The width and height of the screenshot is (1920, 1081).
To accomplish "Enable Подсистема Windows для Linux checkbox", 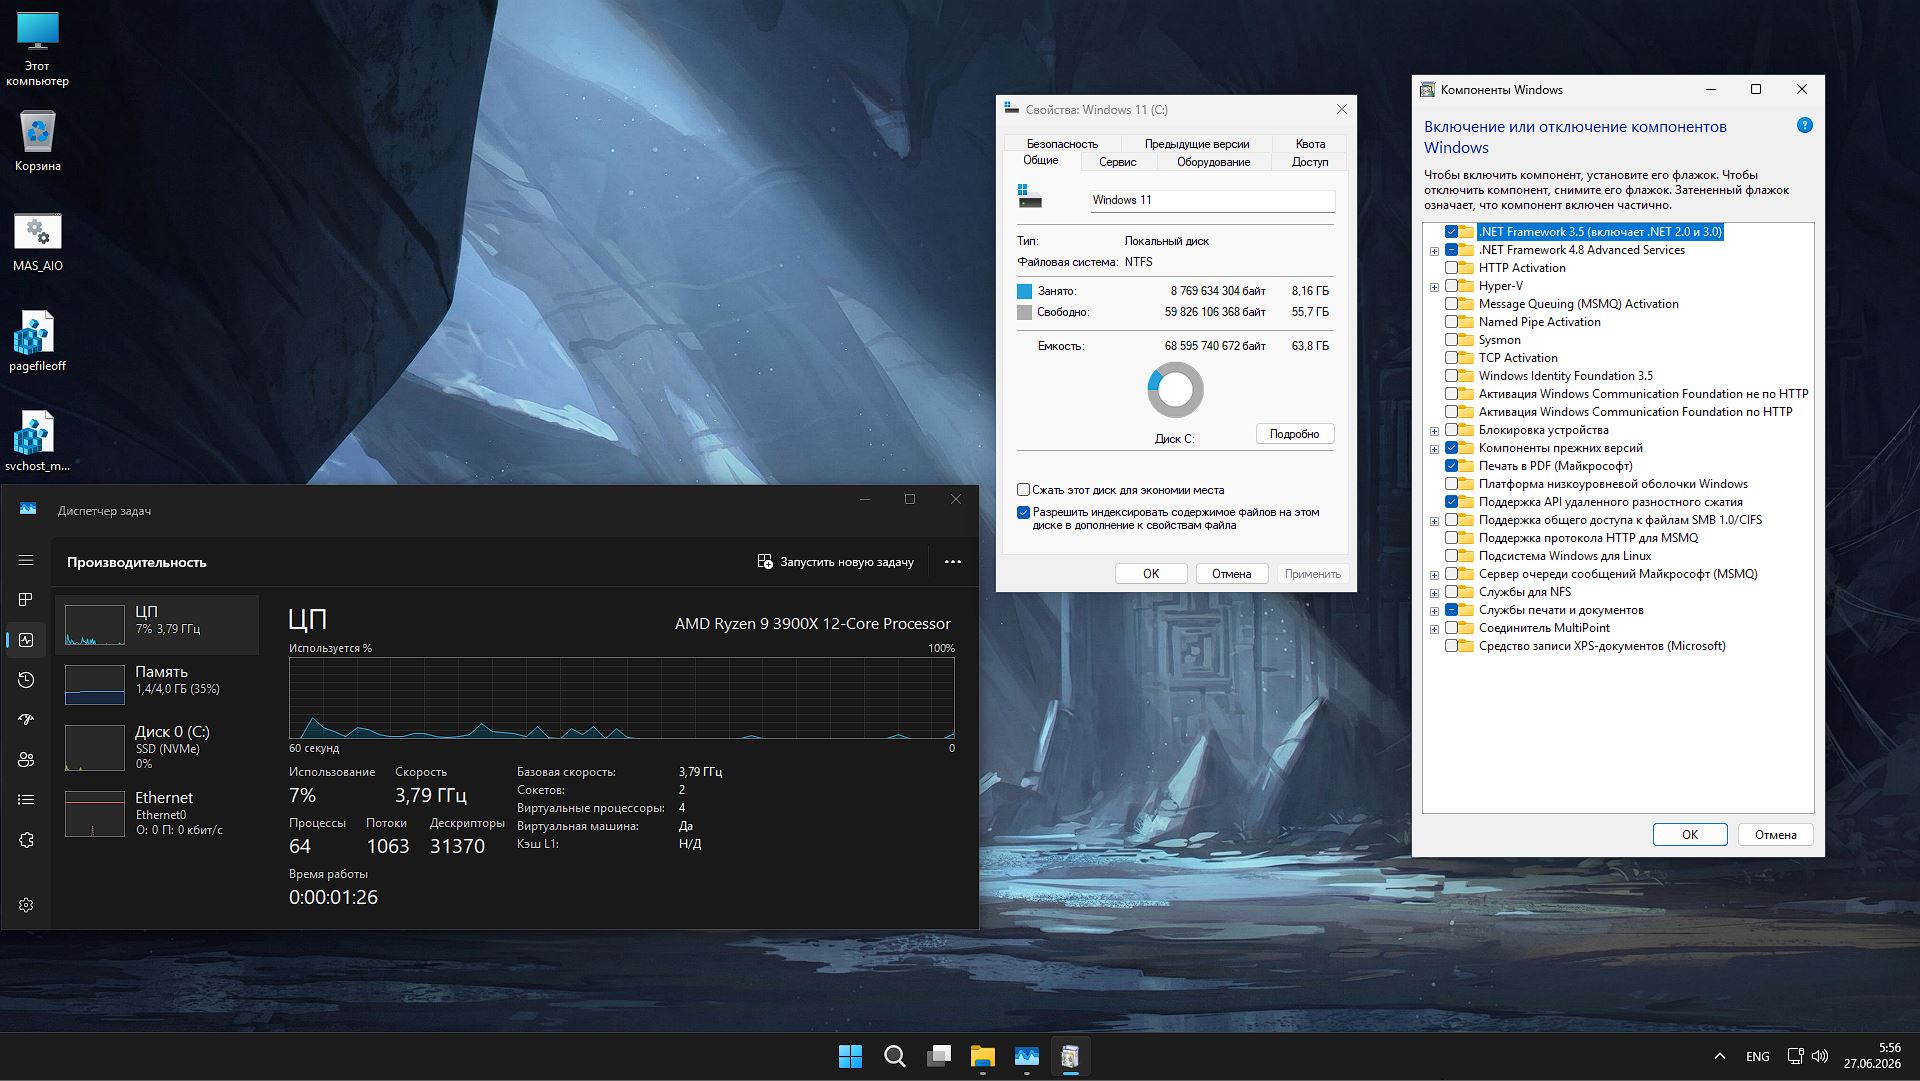I will tap(1451, 556).
